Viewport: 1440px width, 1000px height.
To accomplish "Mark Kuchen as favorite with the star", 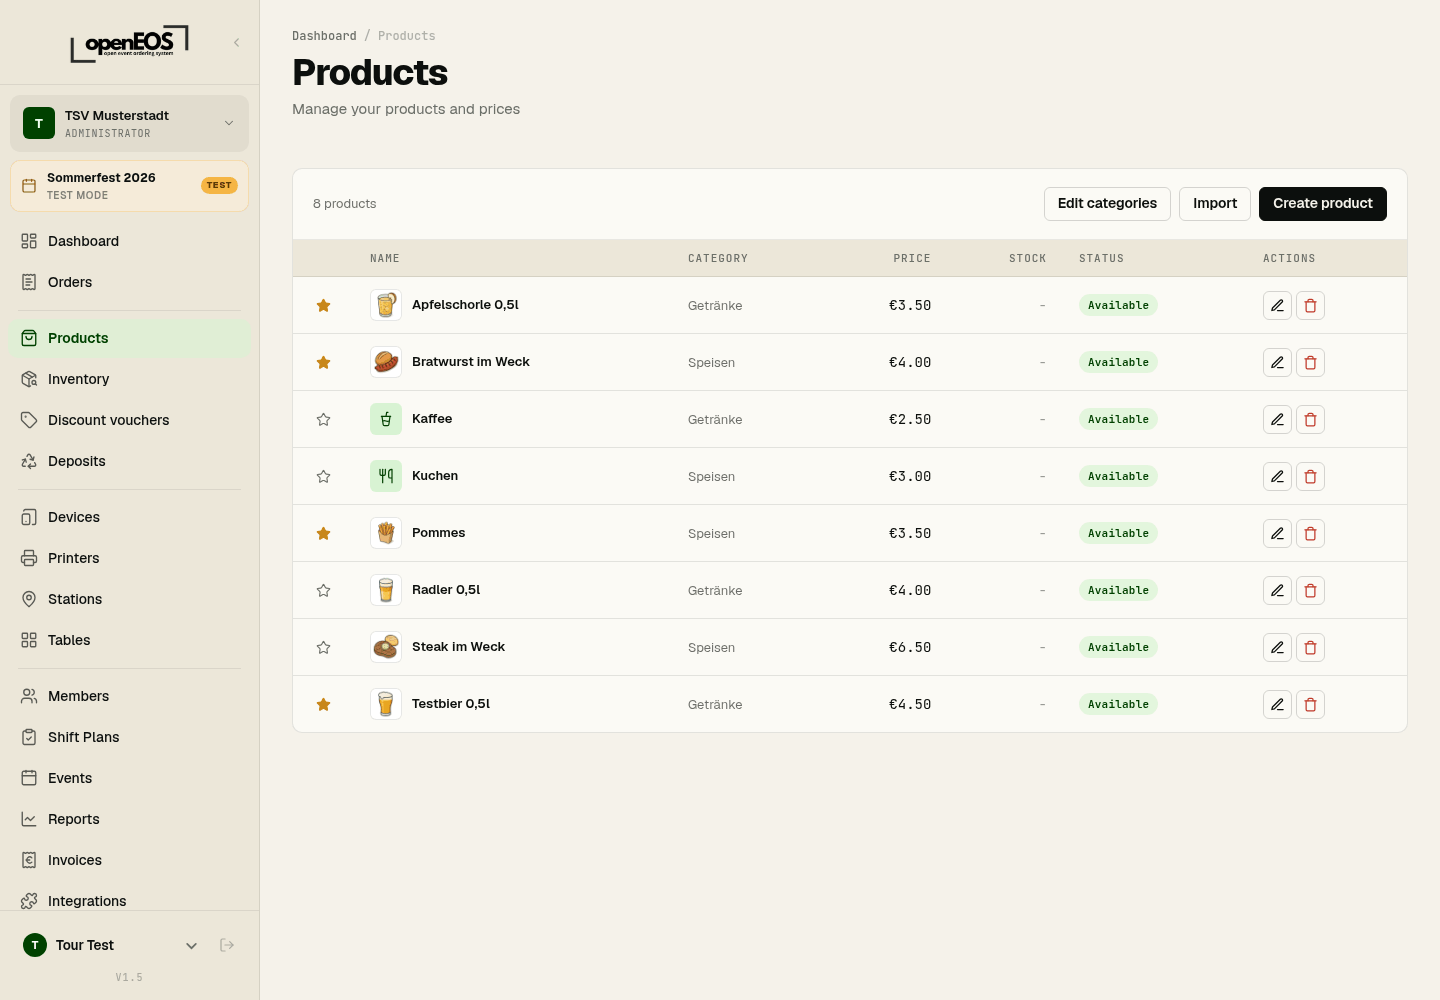I will coord(323,476).
